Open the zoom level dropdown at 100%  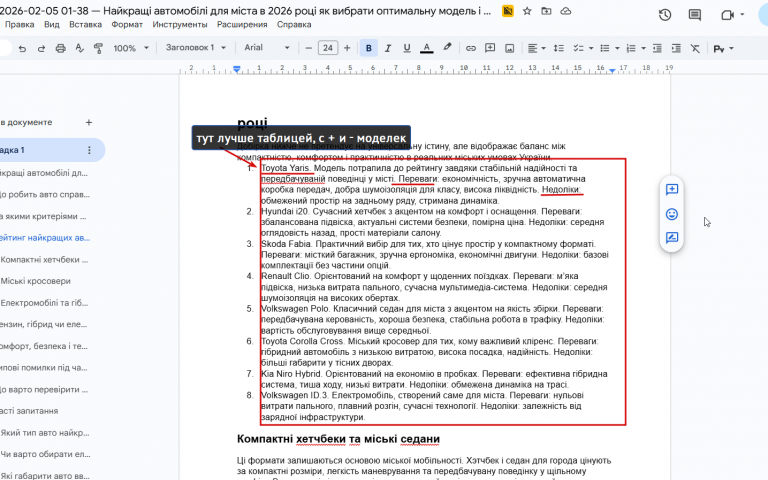[131, 48]
